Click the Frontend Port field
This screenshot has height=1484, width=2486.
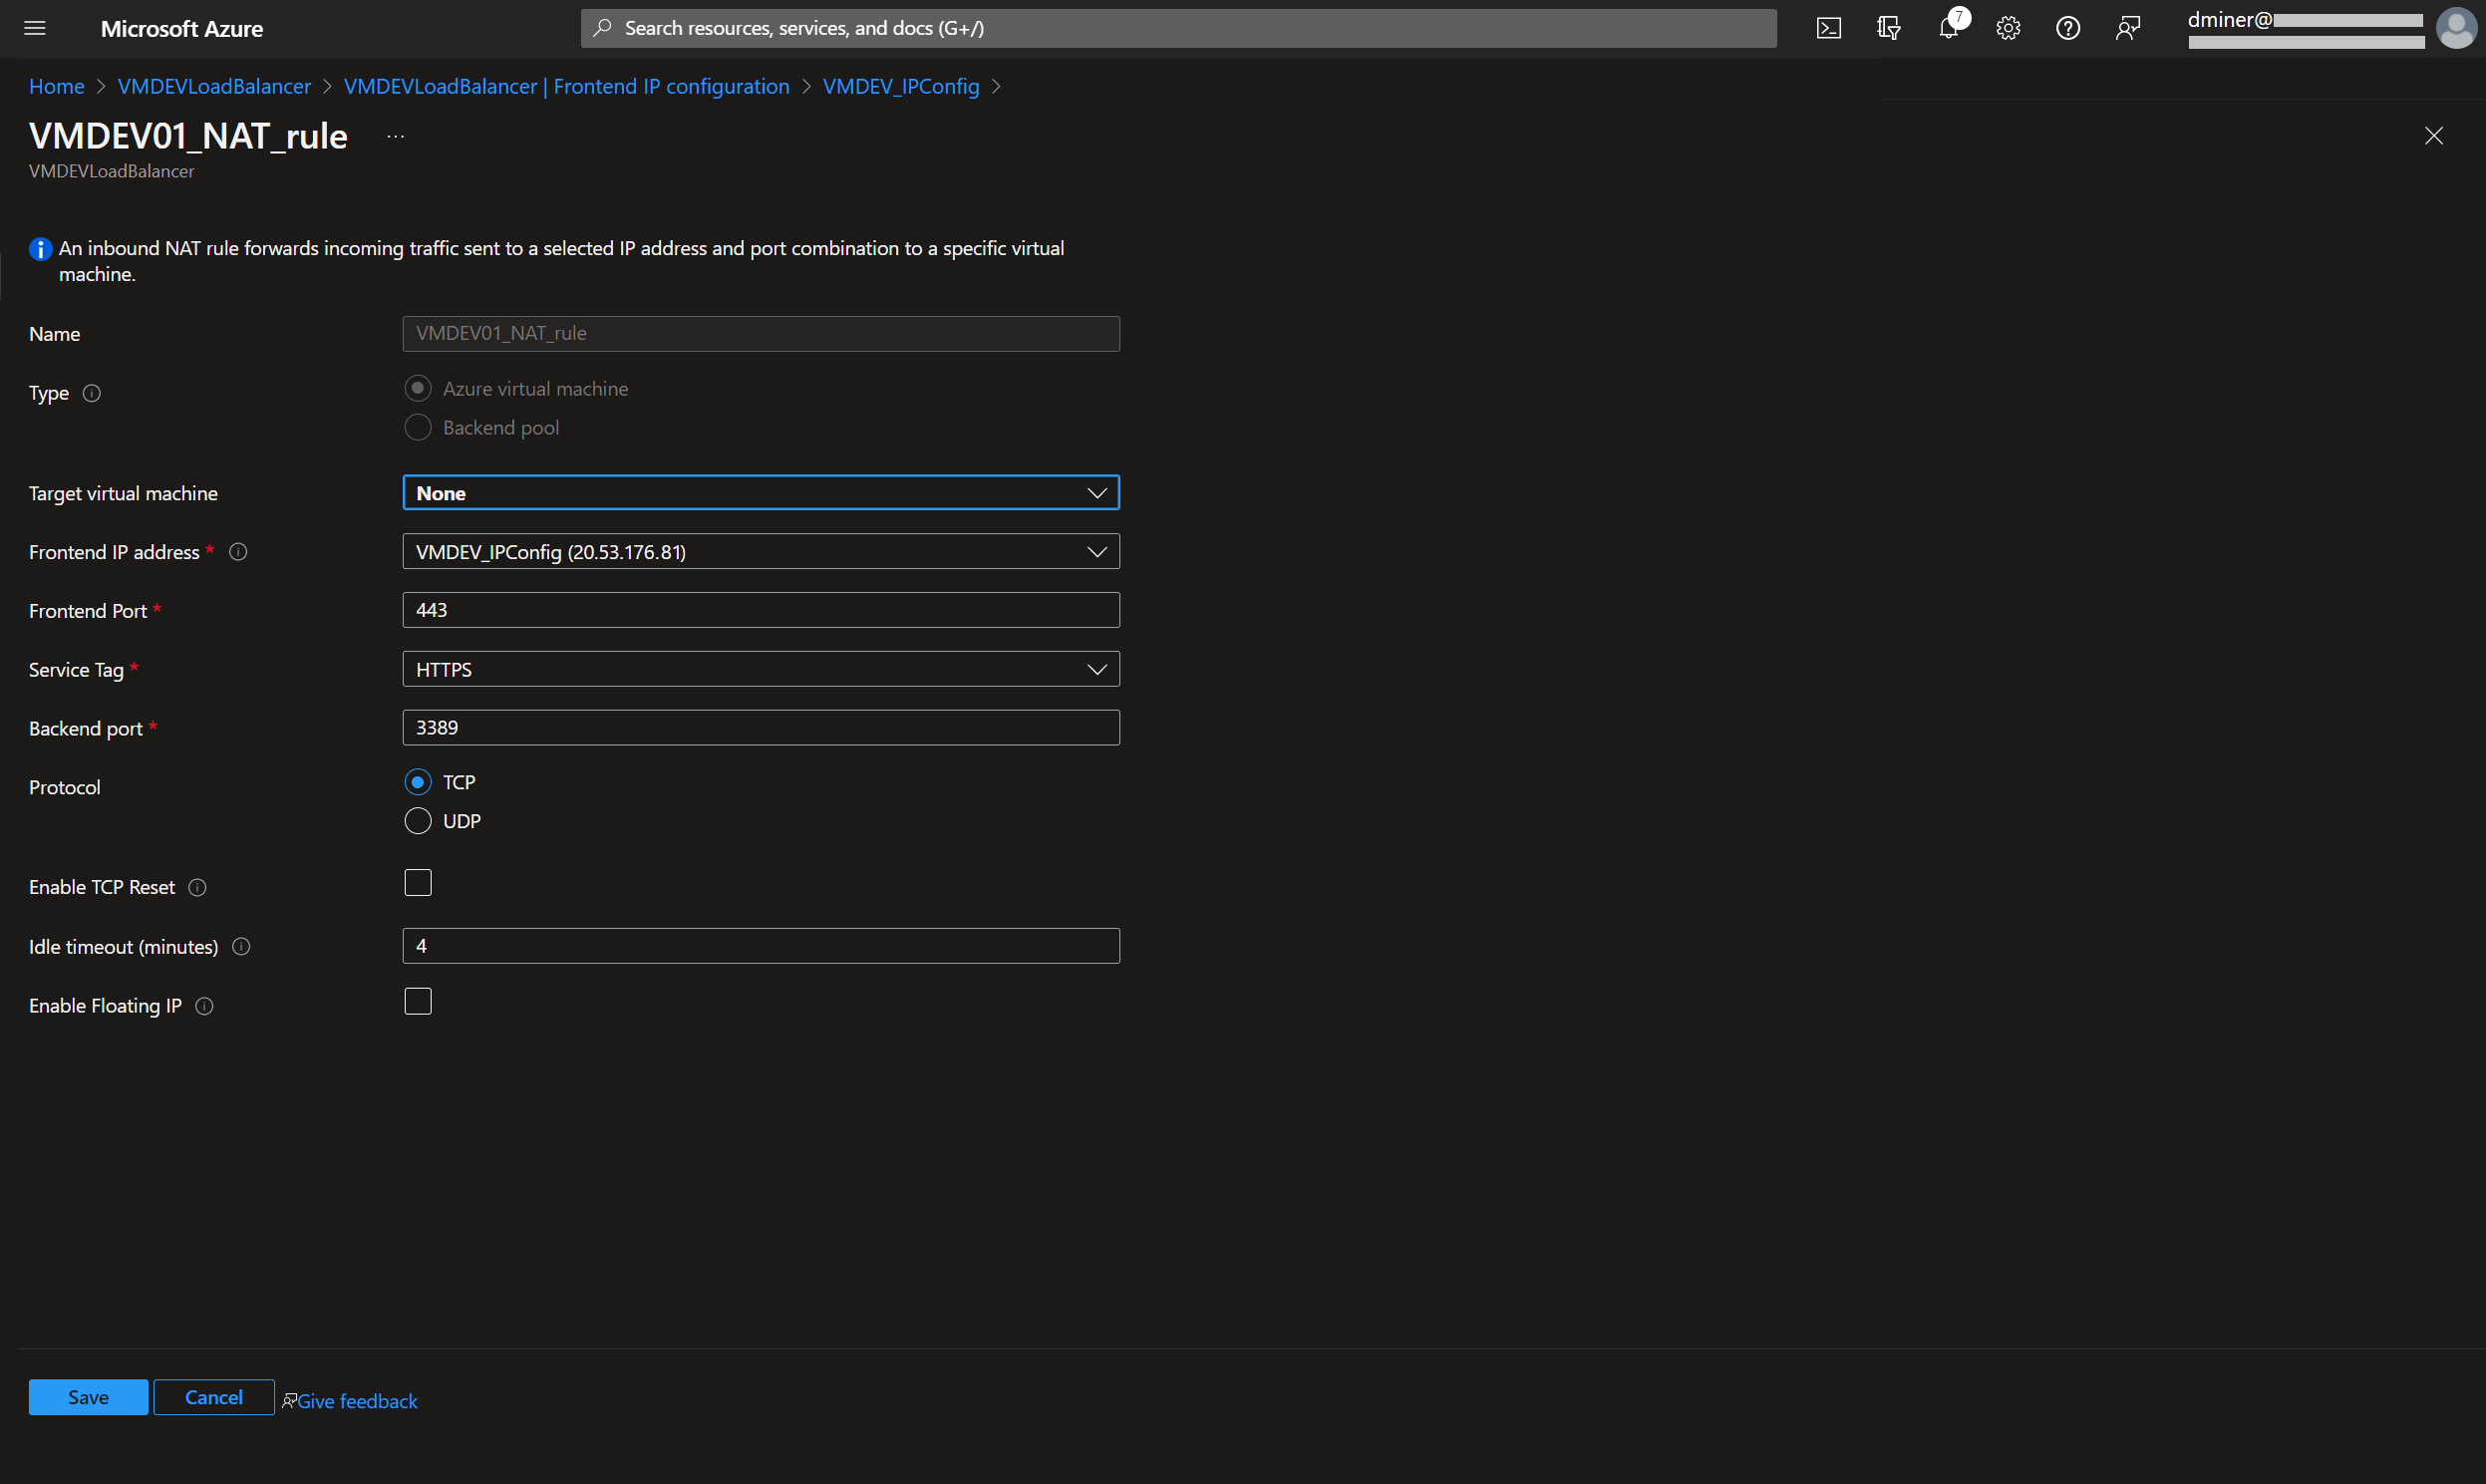[x=761, y=610]
